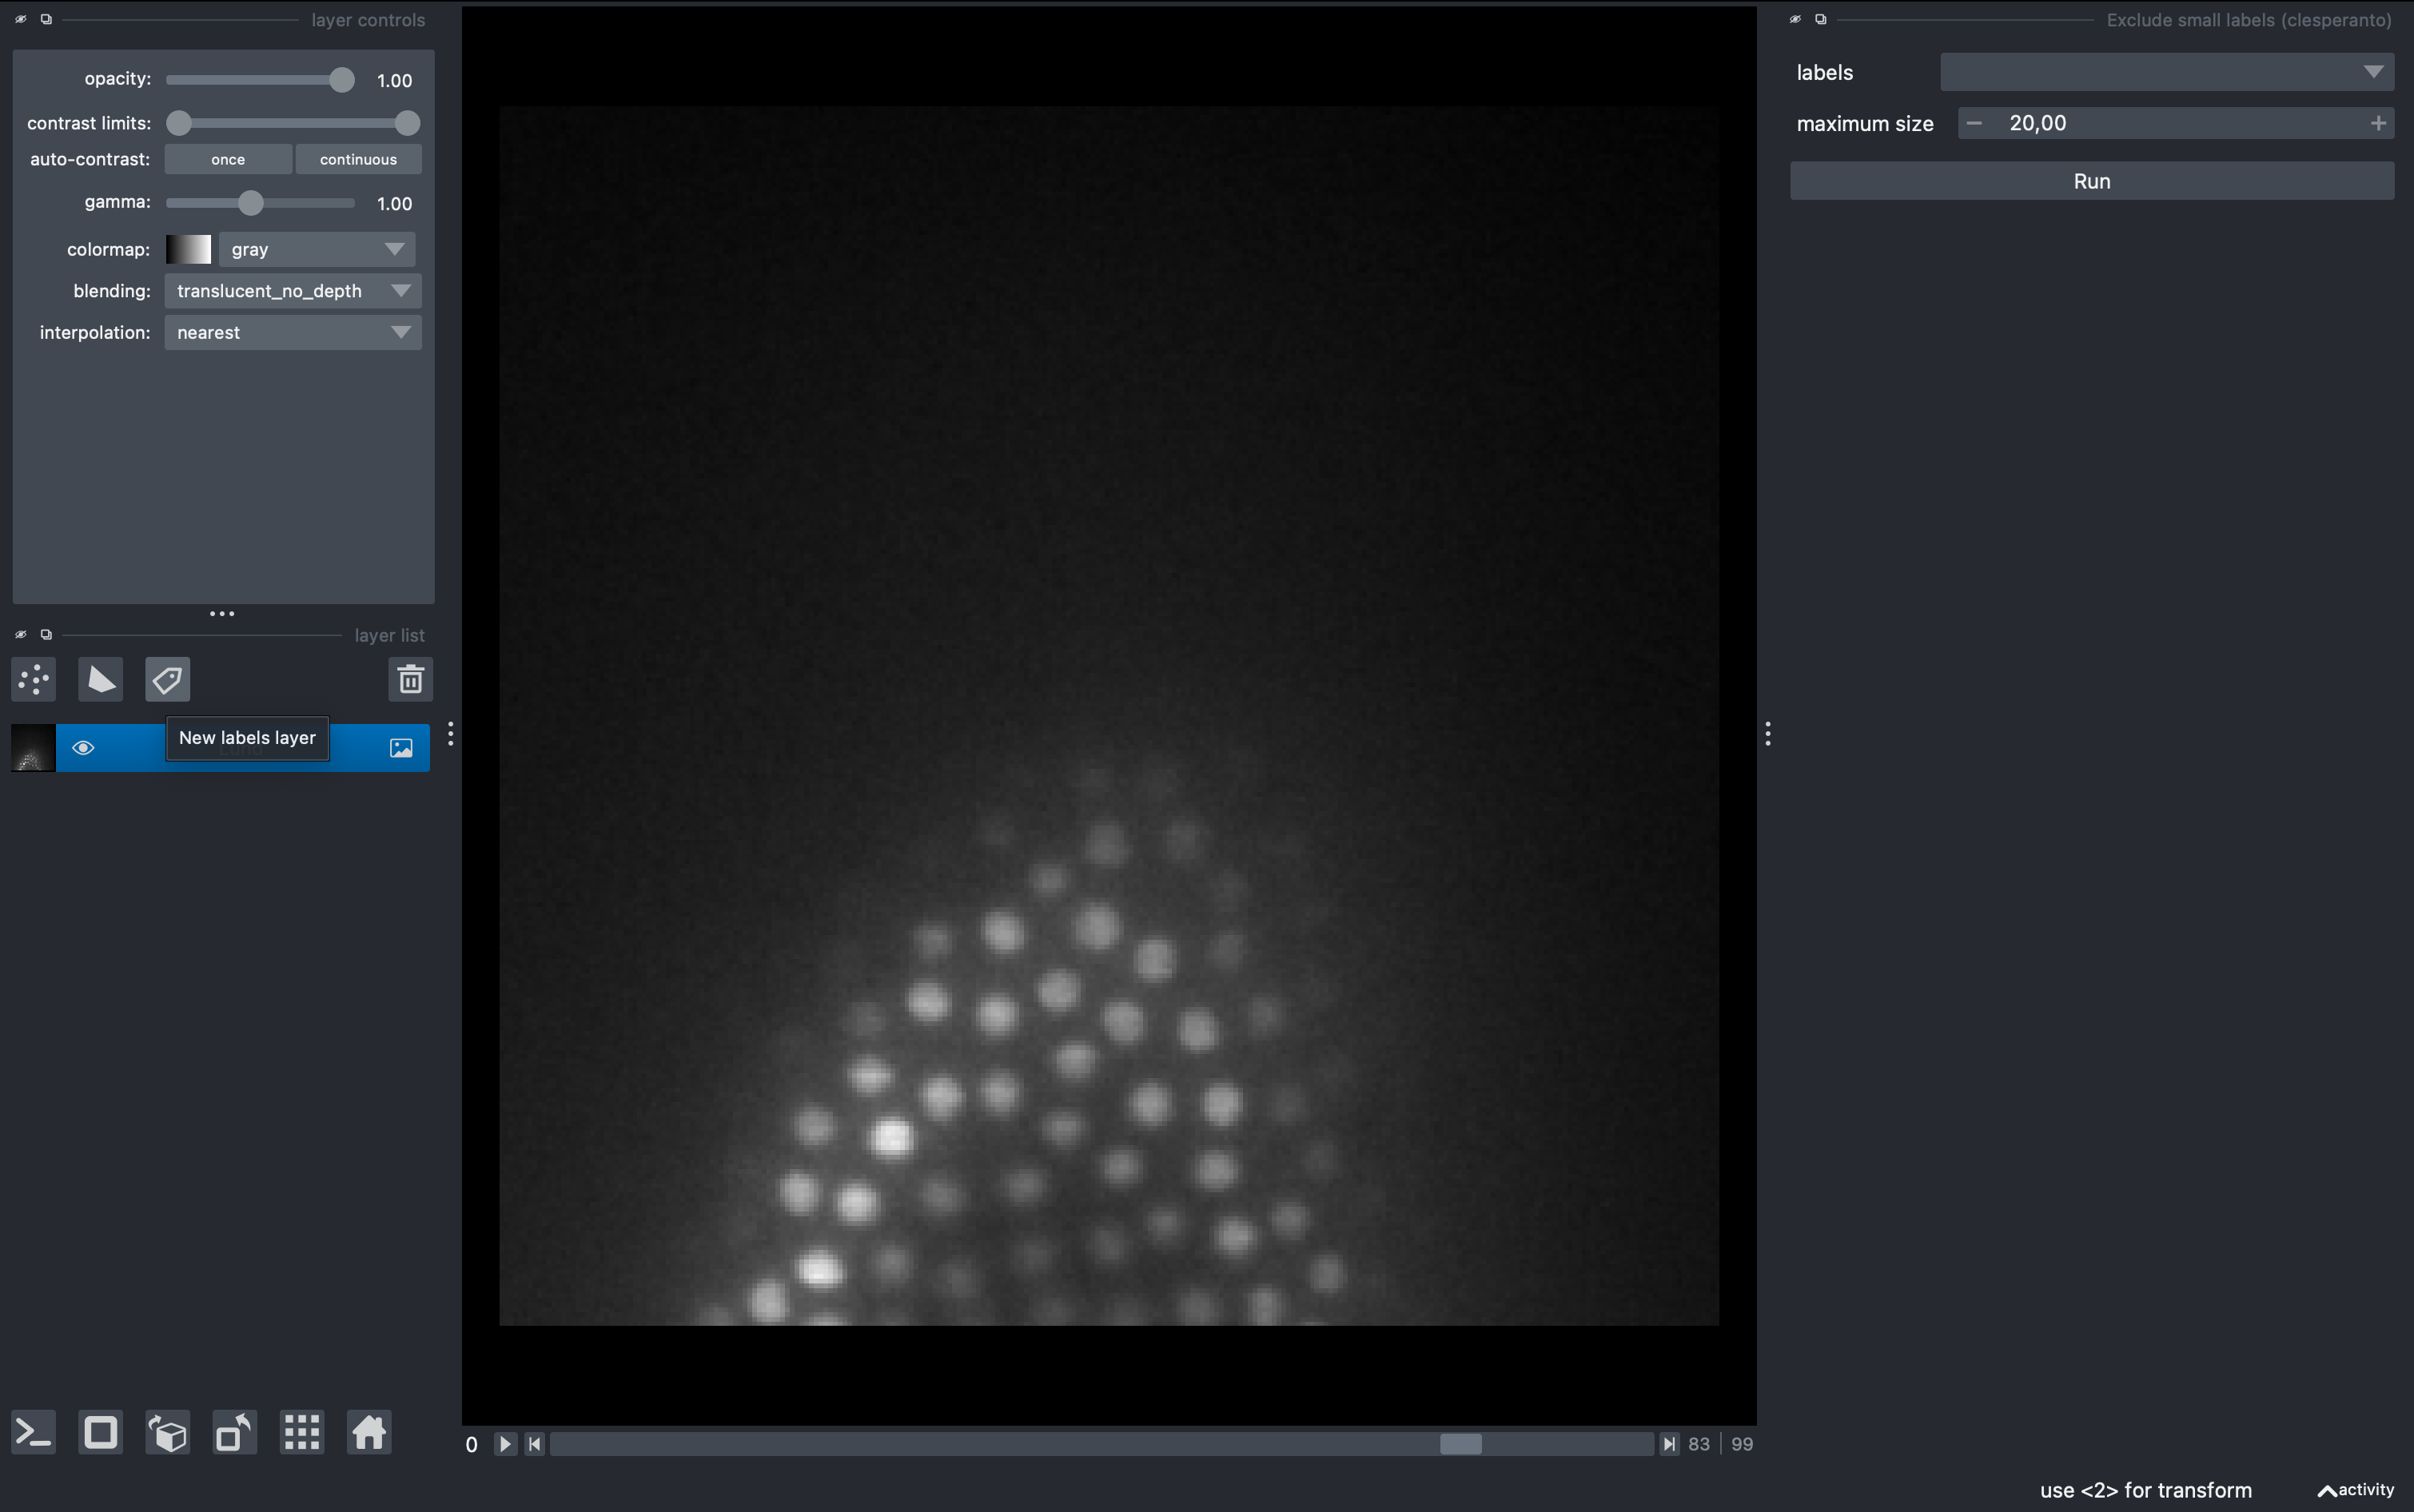Image resolution: width=2414 pixels, height=1512 pixels.
Task: Click the New labels layer icon
Action: pyautogui.click(x=166, y=679)
